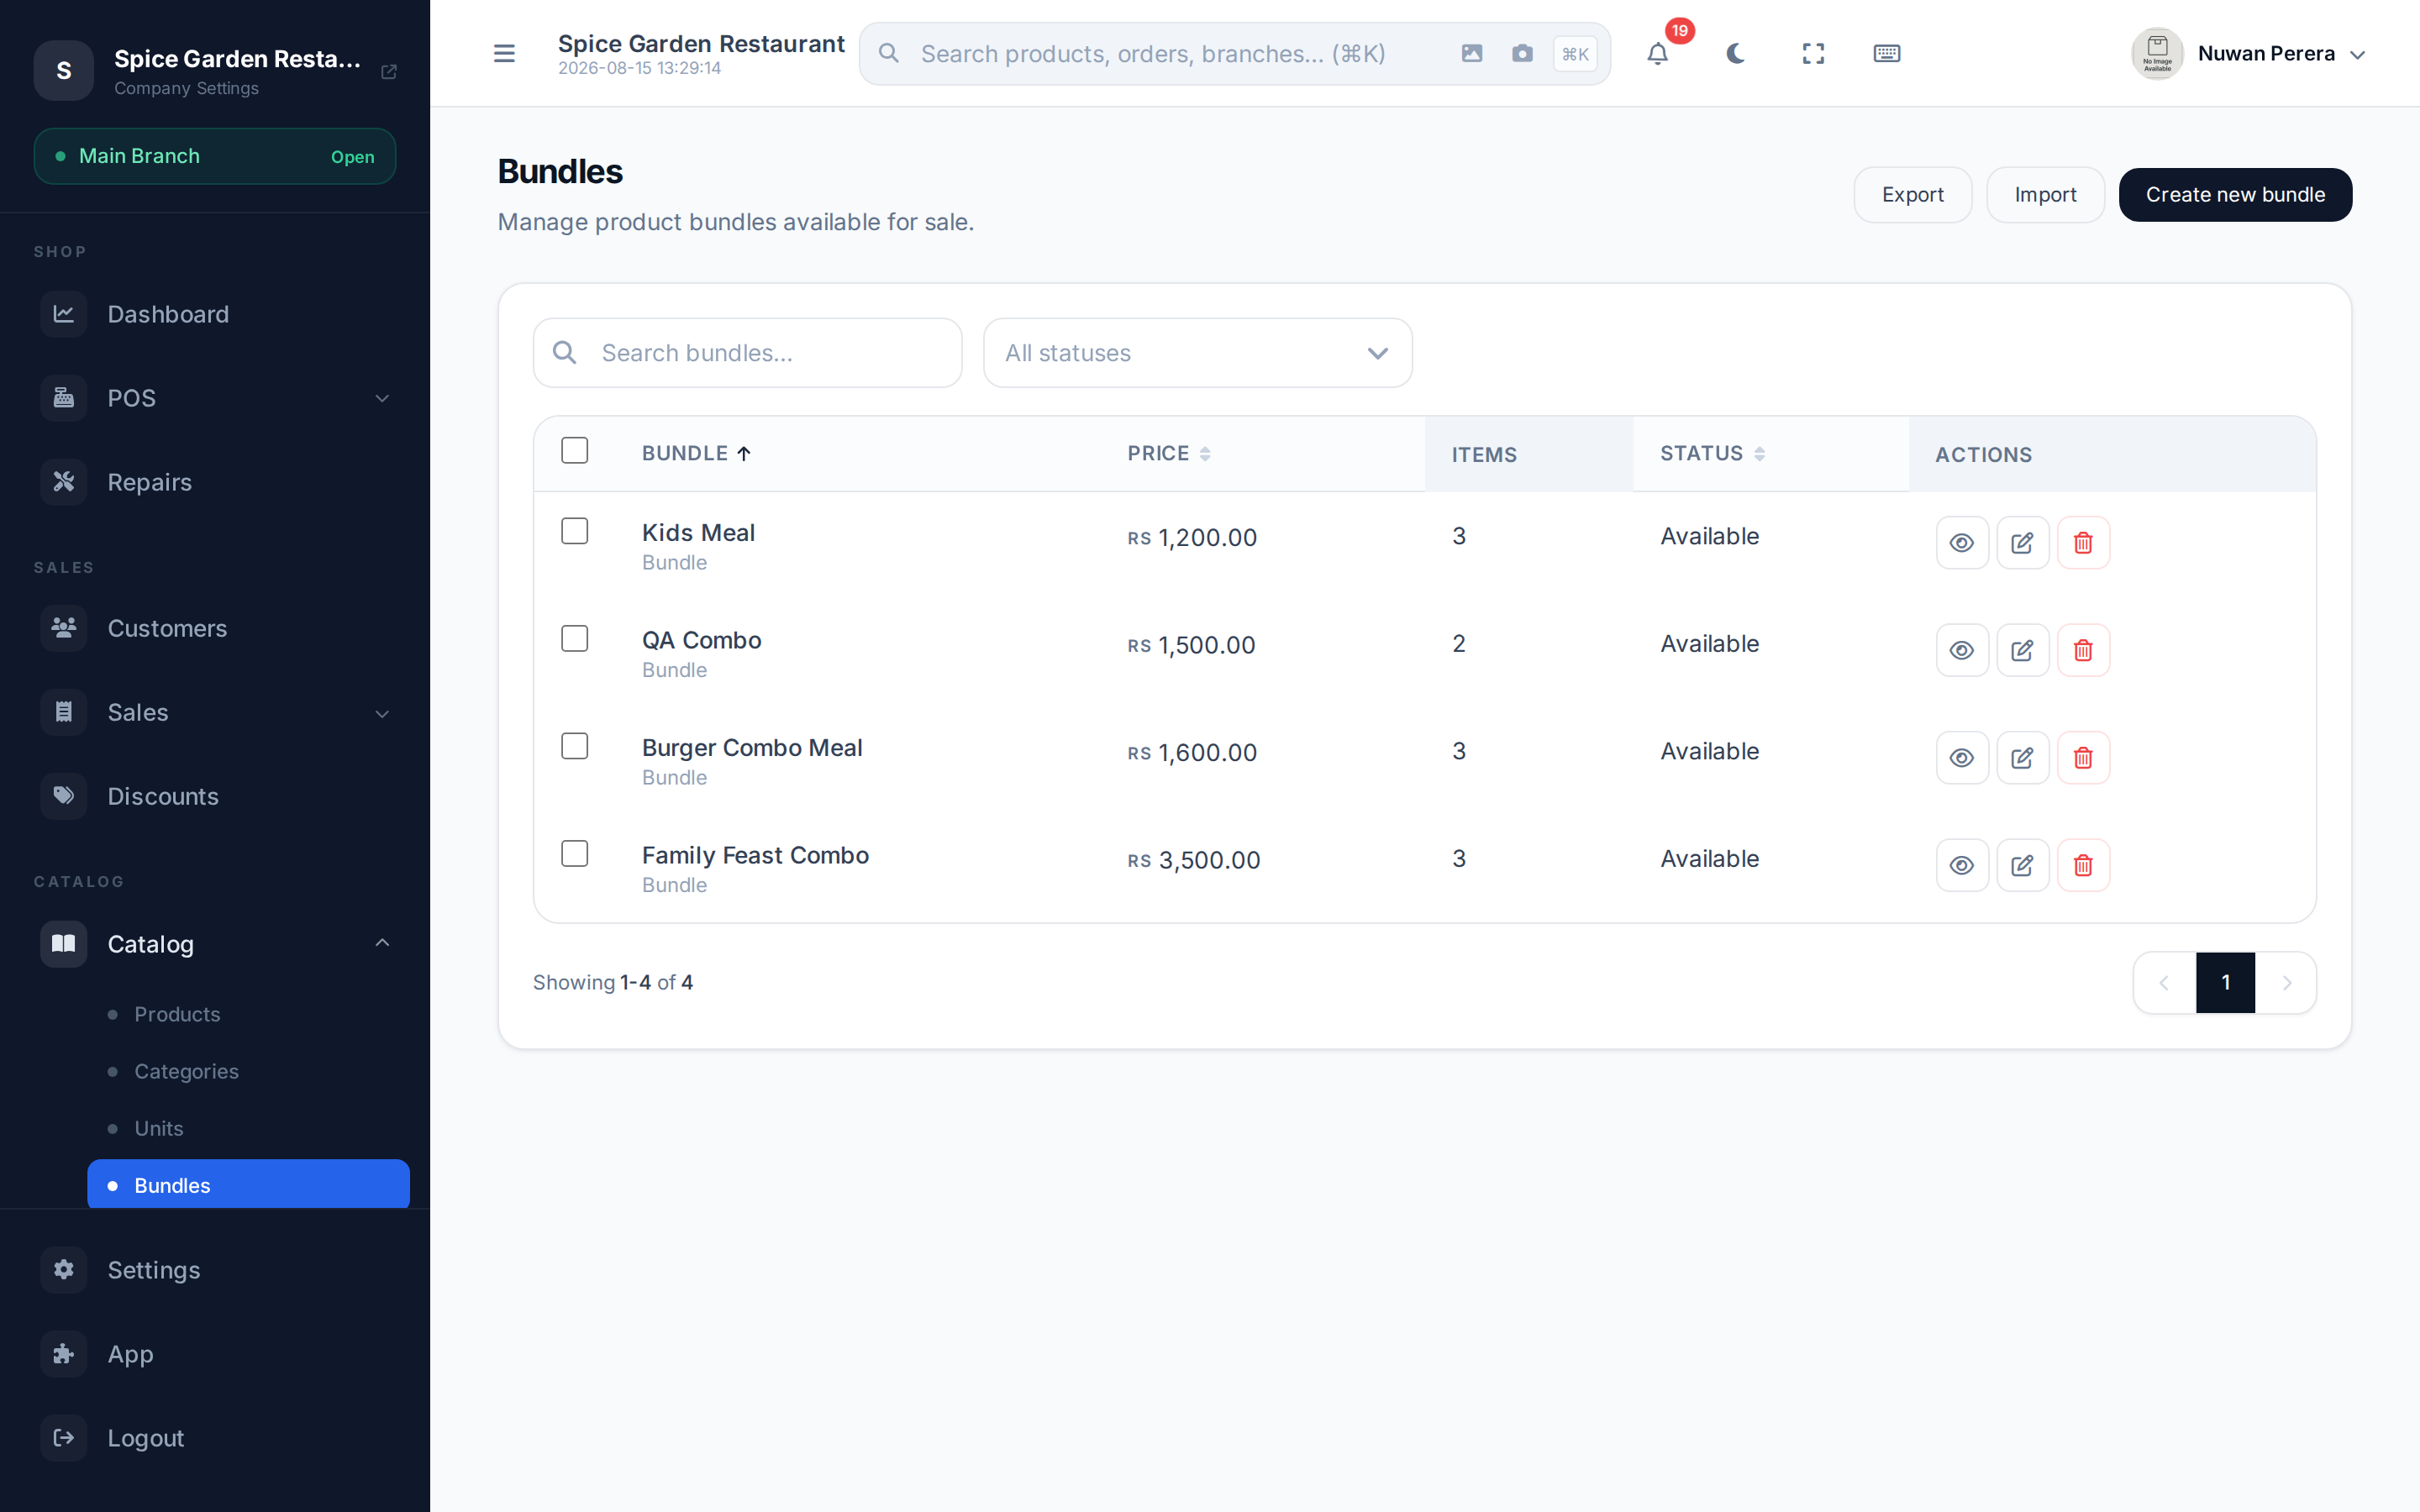Expand the POS sidebar menu
This screenshot has height=1512, width=2420.
tap(215, 398)
